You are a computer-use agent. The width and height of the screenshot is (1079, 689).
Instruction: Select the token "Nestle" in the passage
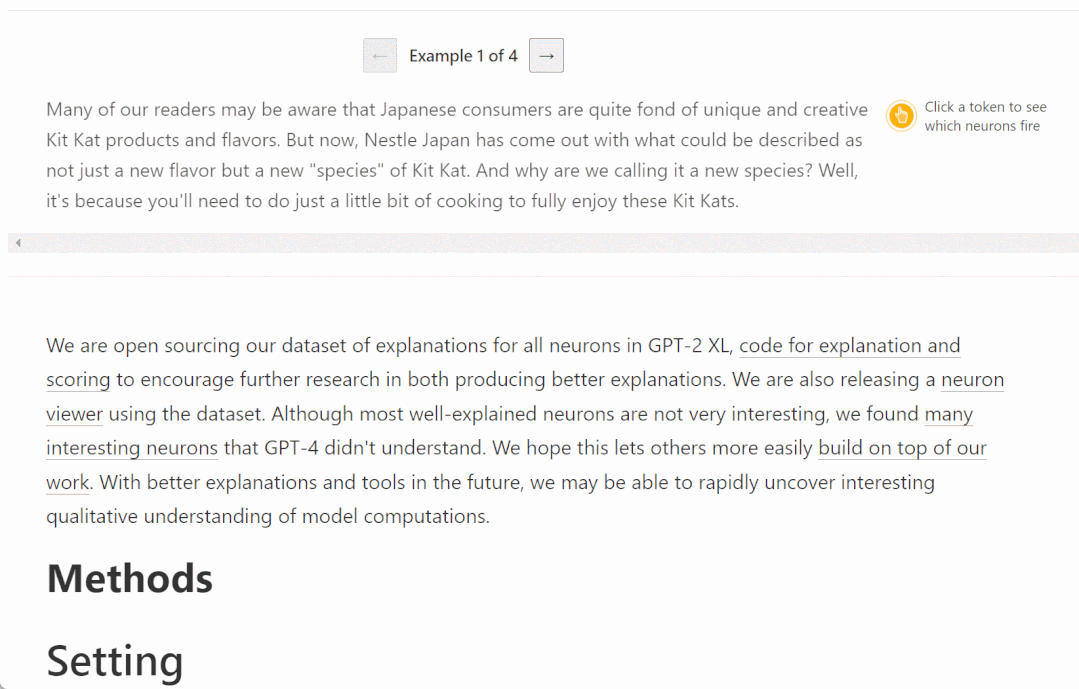393,140
